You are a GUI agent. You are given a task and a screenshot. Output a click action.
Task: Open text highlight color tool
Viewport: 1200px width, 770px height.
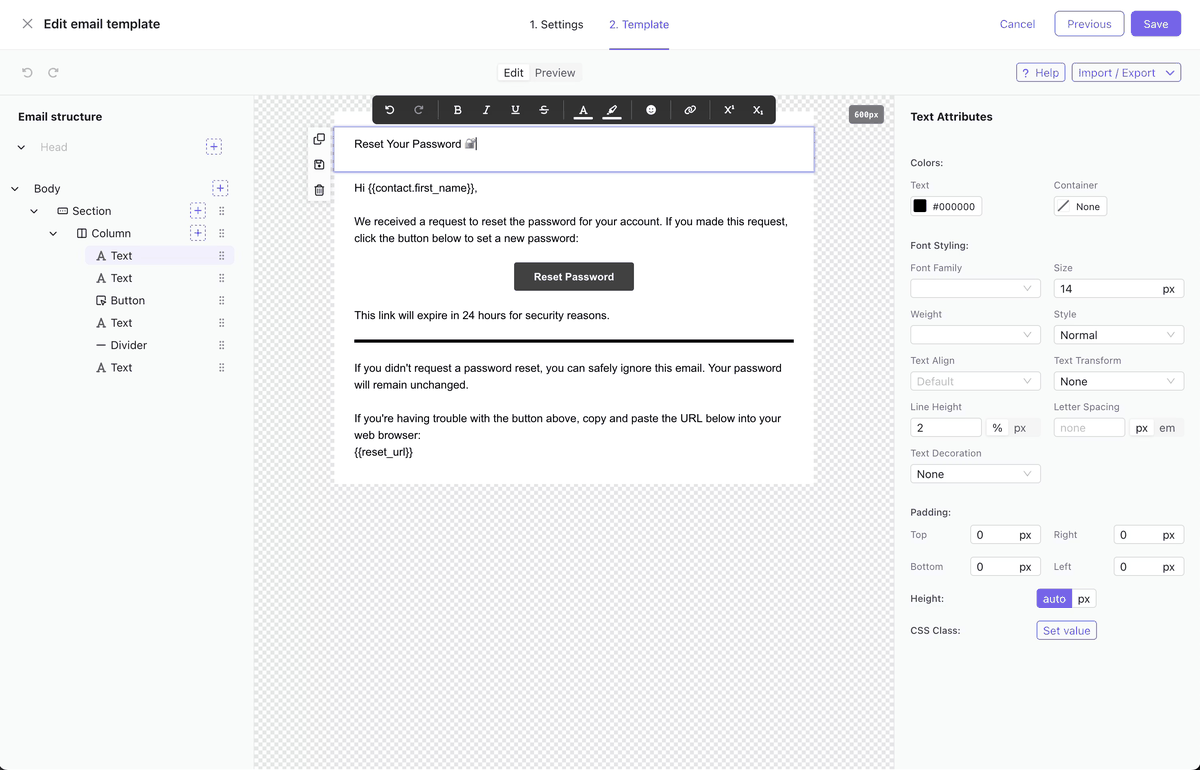point(612,110)
